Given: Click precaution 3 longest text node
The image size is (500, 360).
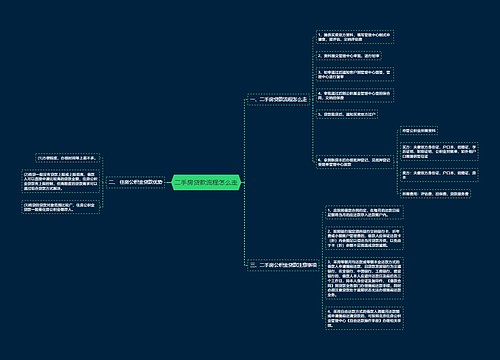Looking at the screenshot, I should 364,278.
